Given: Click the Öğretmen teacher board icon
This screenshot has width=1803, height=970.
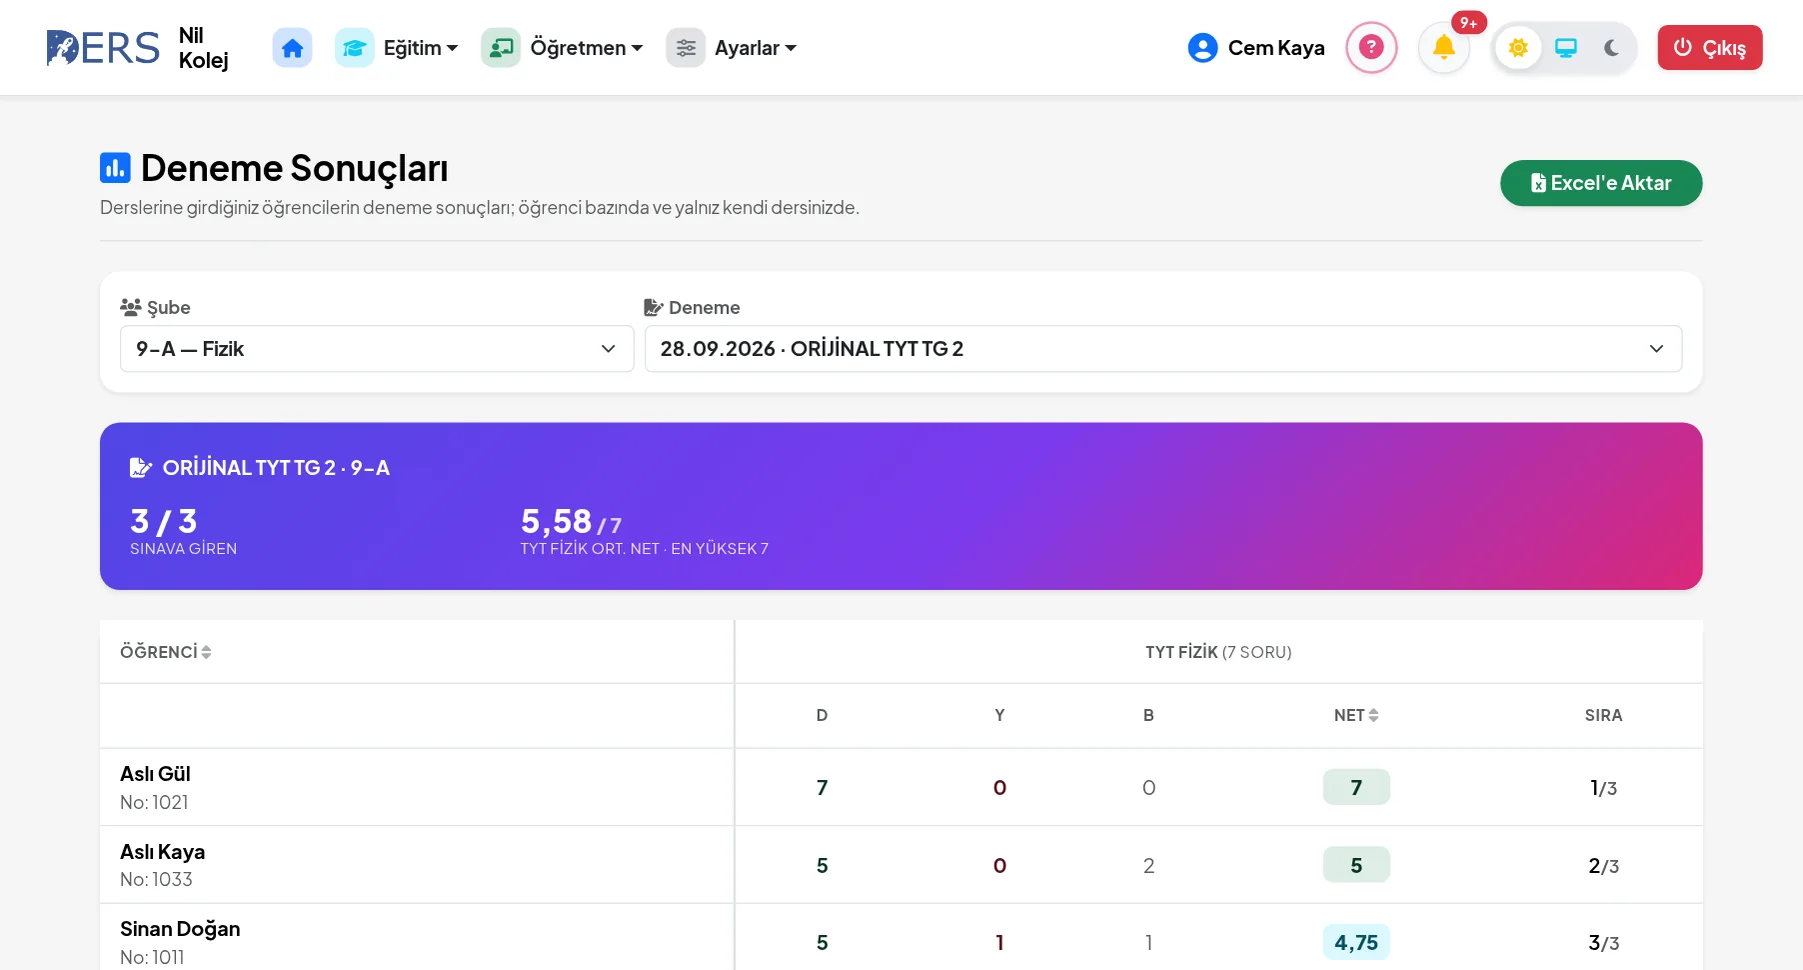Looking at the screenshot, I should (x=501, y=48).
